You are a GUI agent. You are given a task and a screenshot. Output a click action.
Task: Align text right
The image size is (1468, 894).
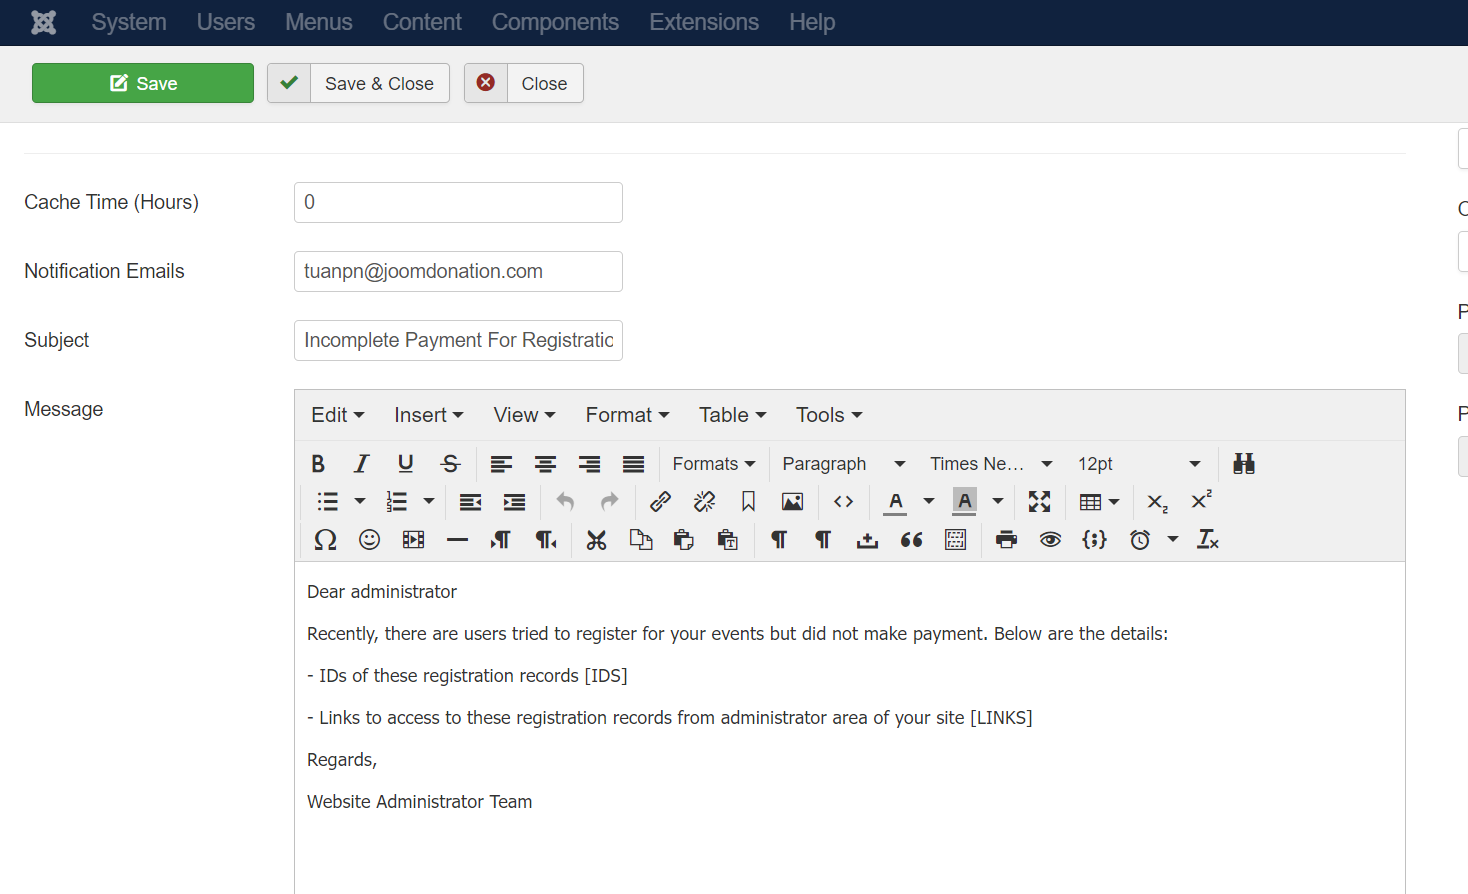(589, 464)
